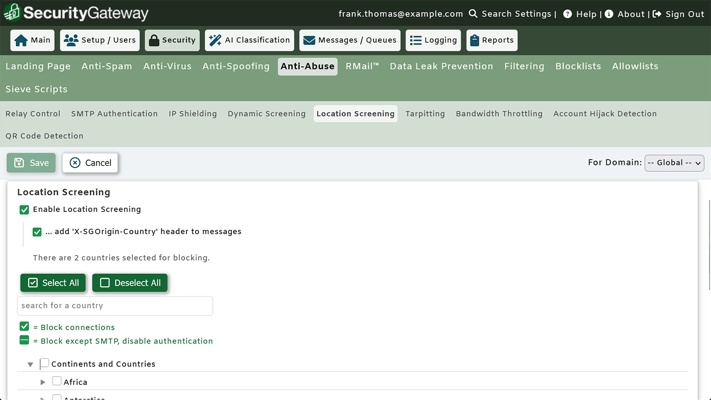Toggle the X-SGOrigin-Country header checkbox
The width and height of the screenshot is (711, 400).
pyautogui.click(x=37, y=232)
